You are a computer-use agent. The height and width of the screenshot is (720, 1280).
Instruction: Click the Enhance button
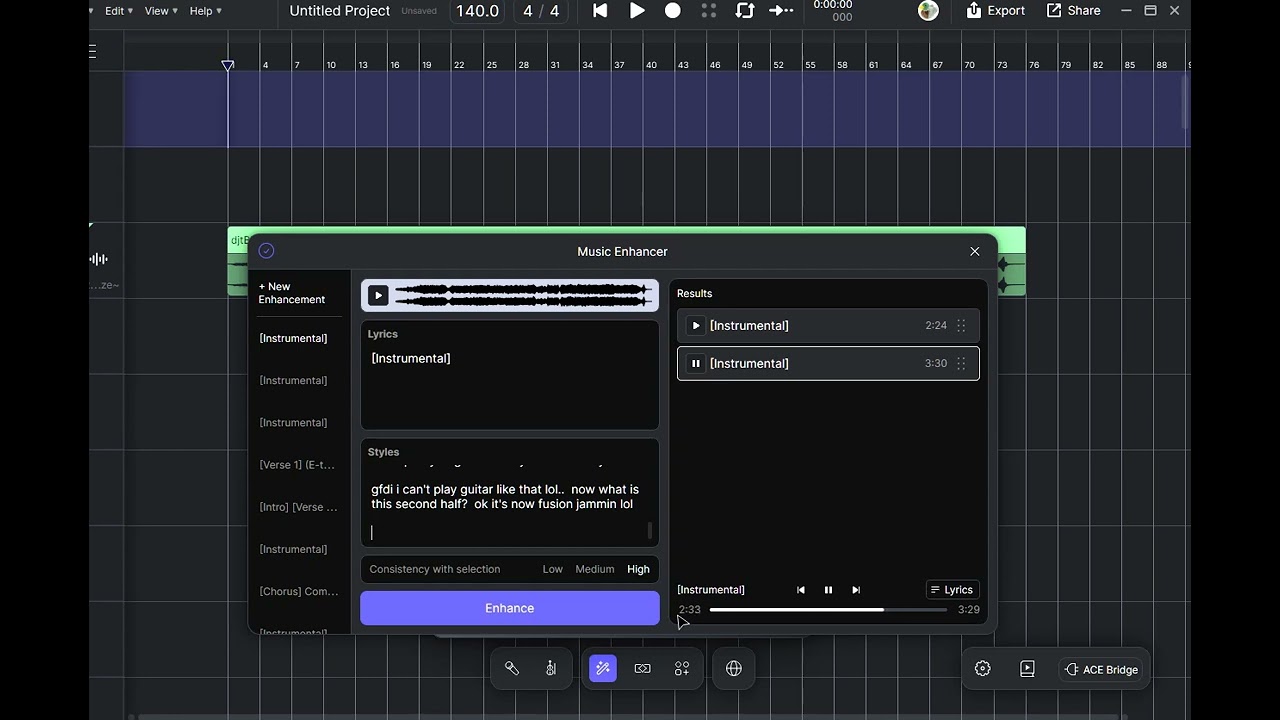(x=510, y=608)
